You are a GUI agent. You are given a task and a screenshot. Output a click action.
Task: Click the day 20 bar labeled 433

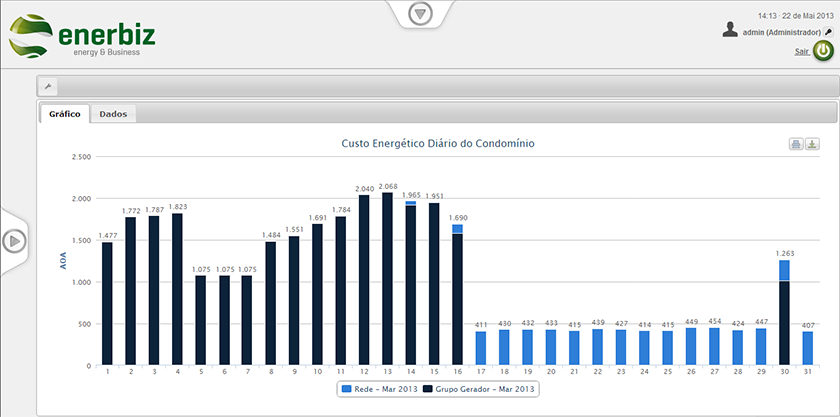tap(551, 347)
